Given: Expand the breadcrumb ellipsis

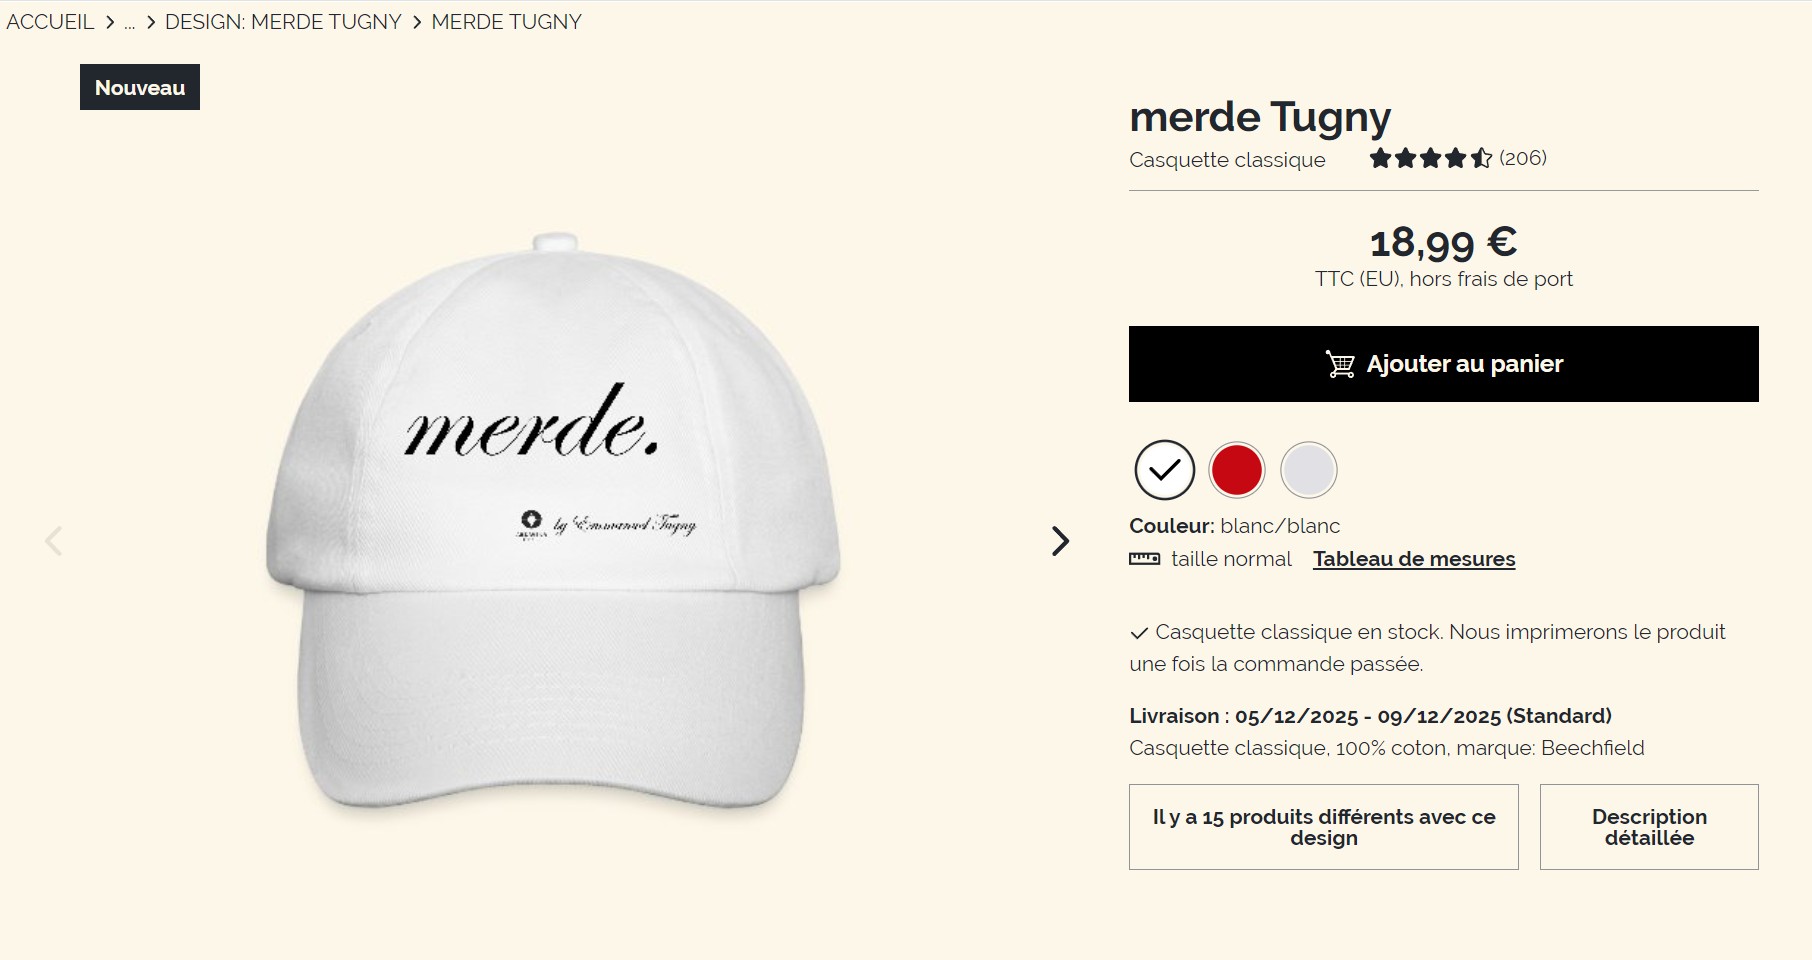Looking at the screenshot, I should [129, 22].
